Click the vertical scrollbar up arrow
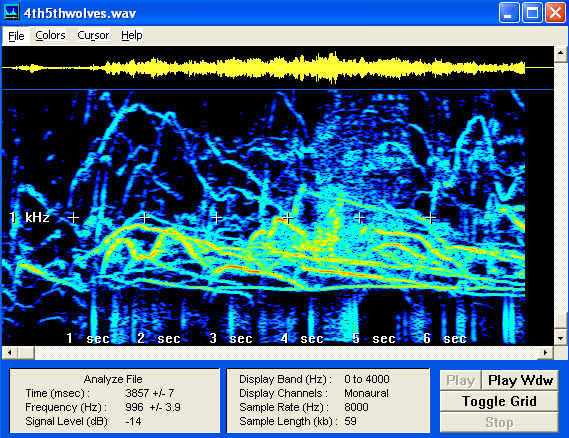Image resolution: width=569 pixels, height=438 pixels. [561, 54]
